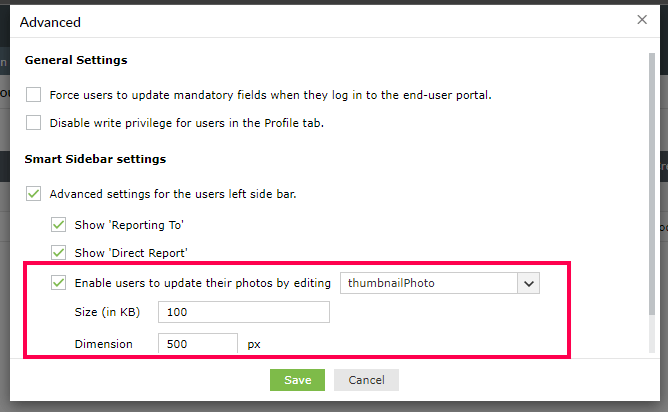Cancel the Advanced settings dialog
The image size is (668, 412).
(367, 380)
